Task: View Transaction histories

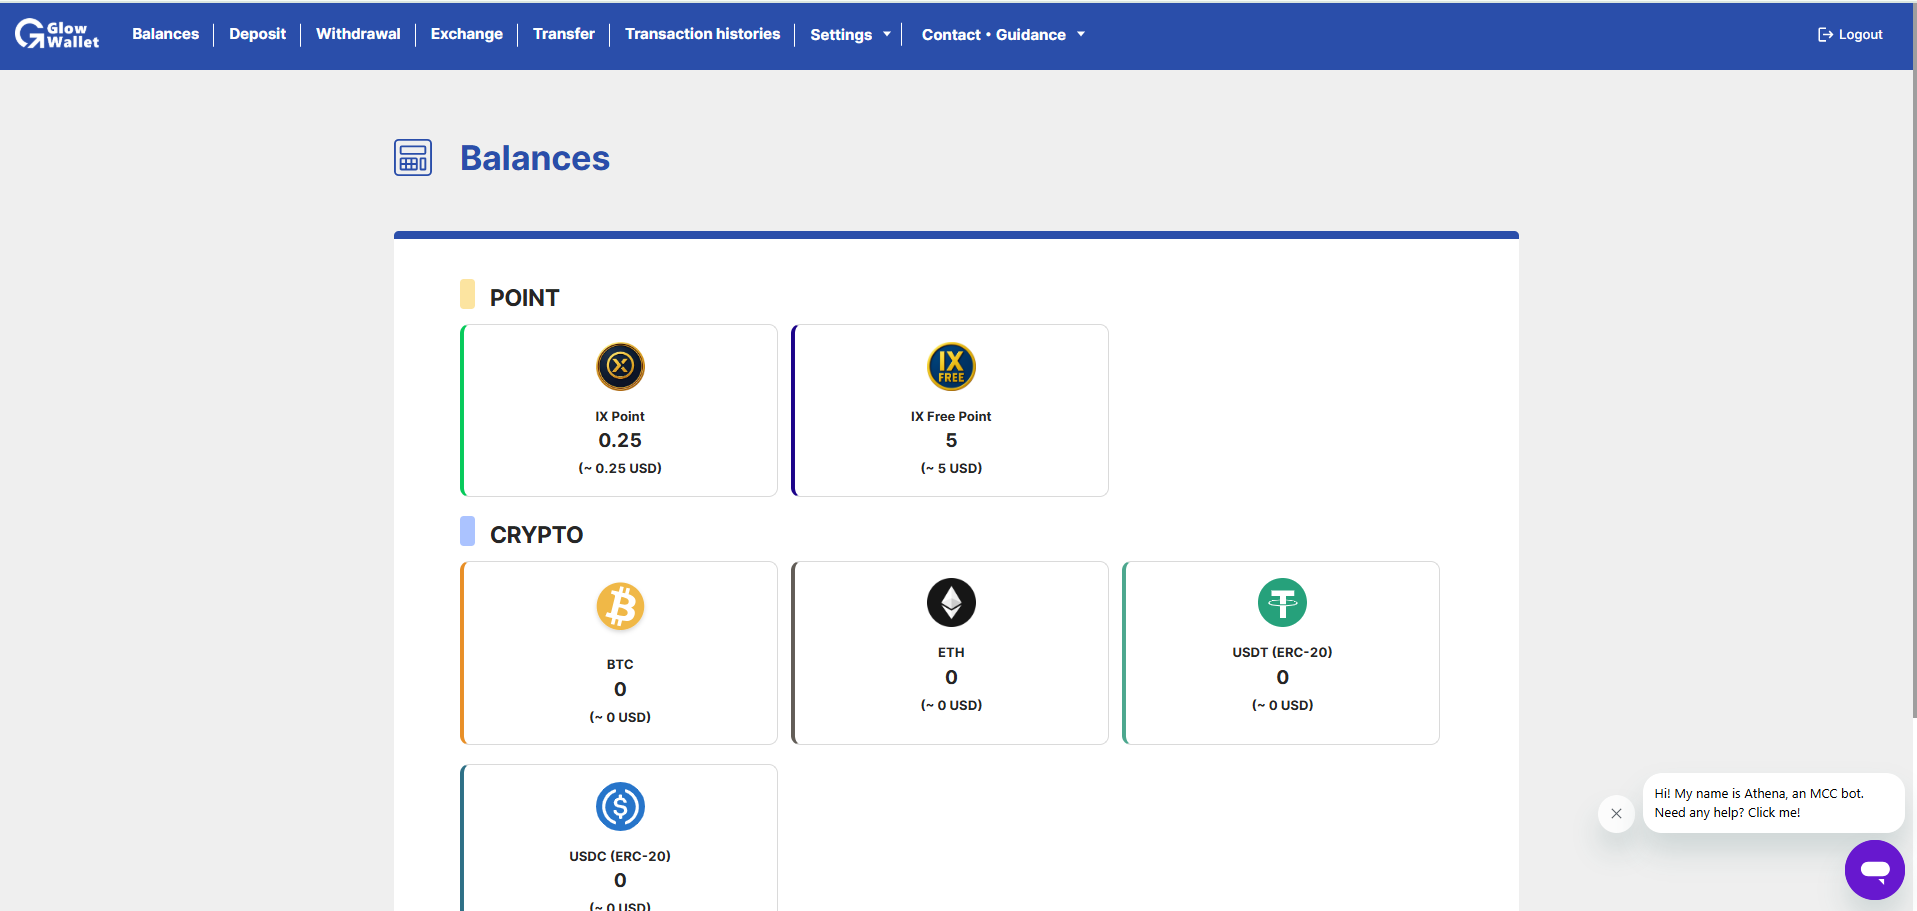Action: (702, 34)
